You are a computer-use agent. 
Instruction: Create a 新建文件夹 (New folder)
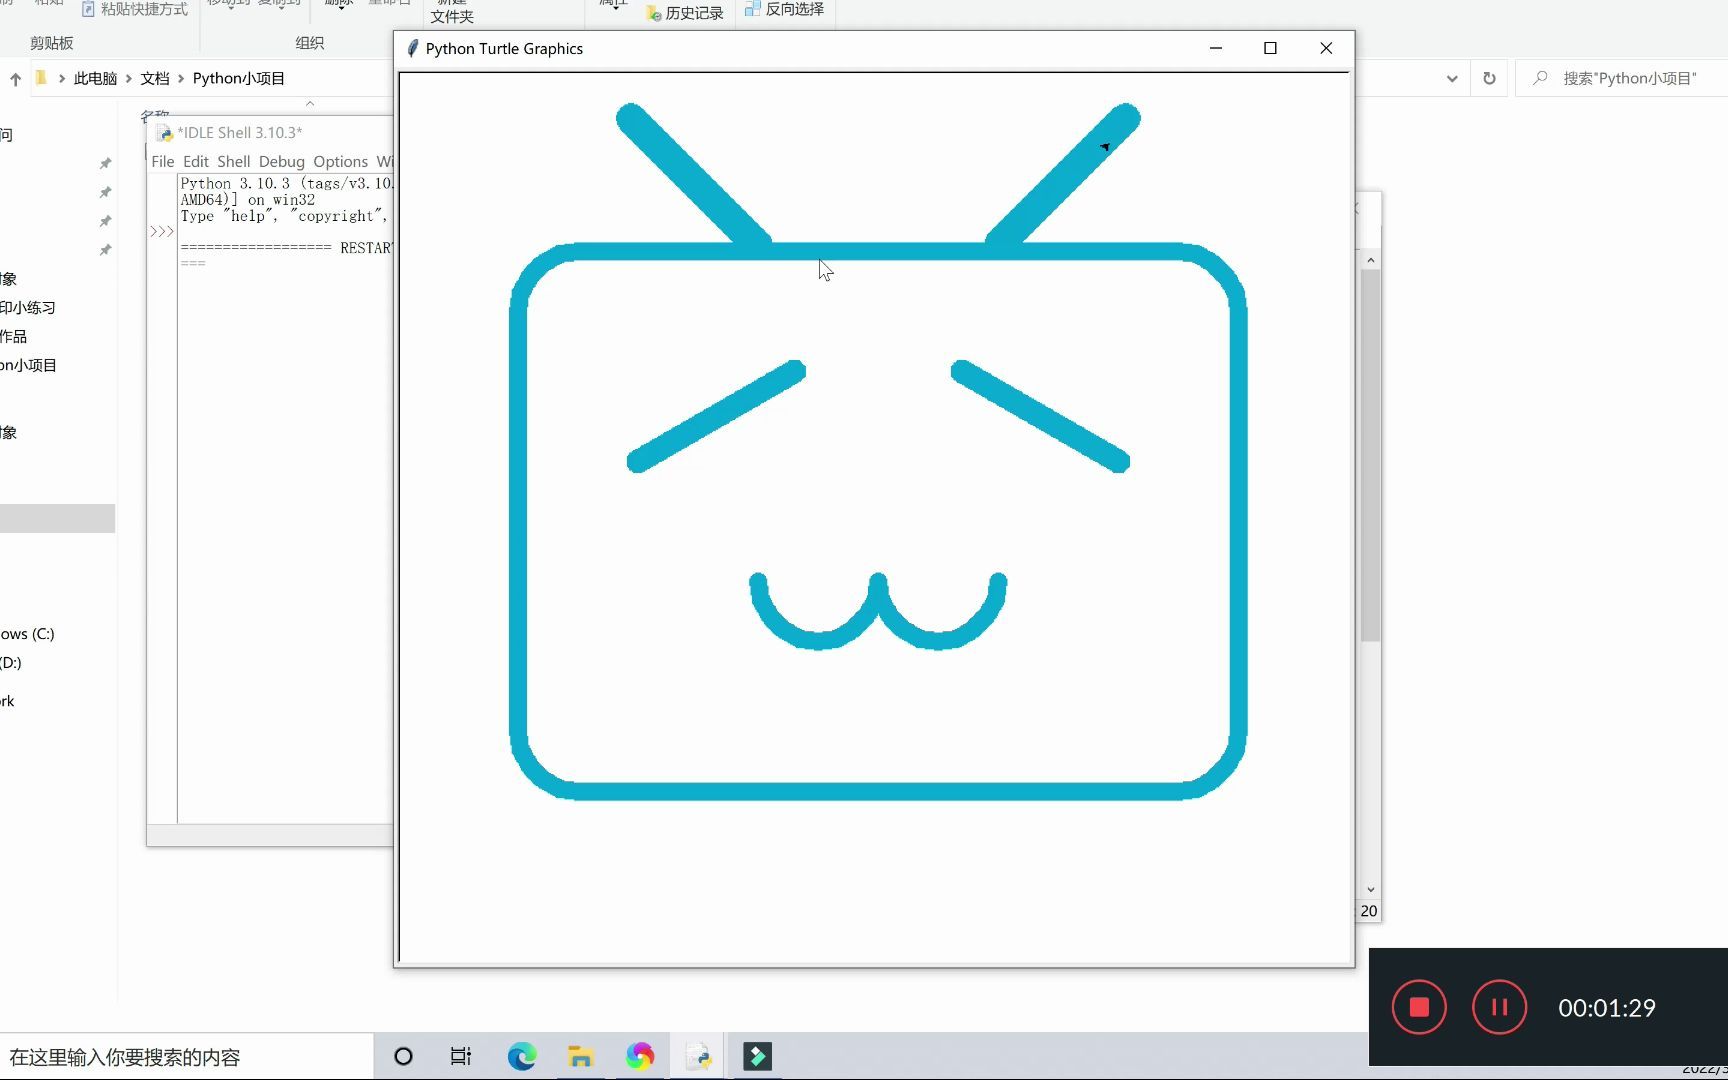click(x=451, y=12)
